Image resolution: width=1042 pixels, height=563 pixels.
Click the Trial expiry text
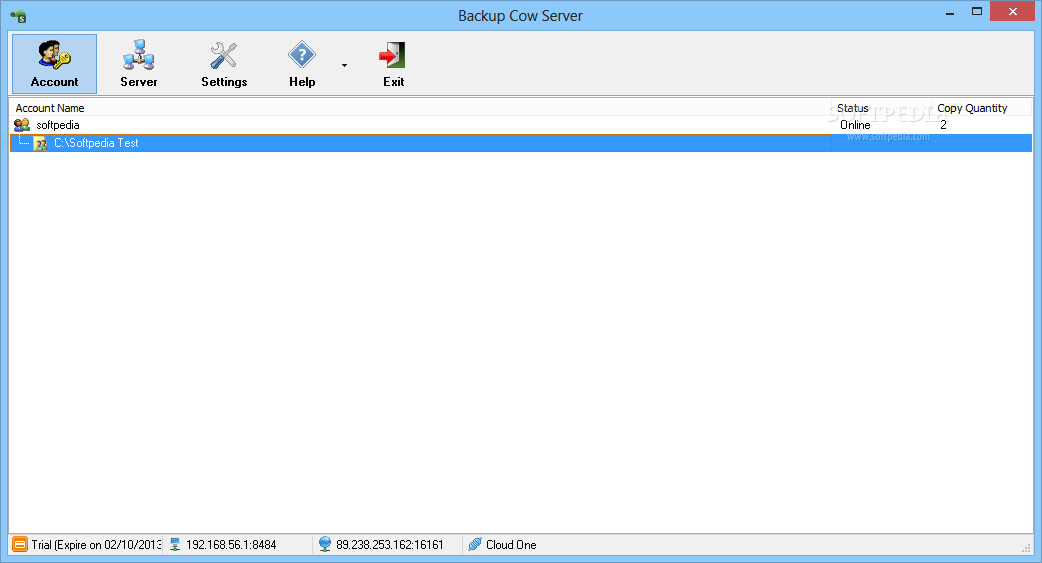click(96, 544)
